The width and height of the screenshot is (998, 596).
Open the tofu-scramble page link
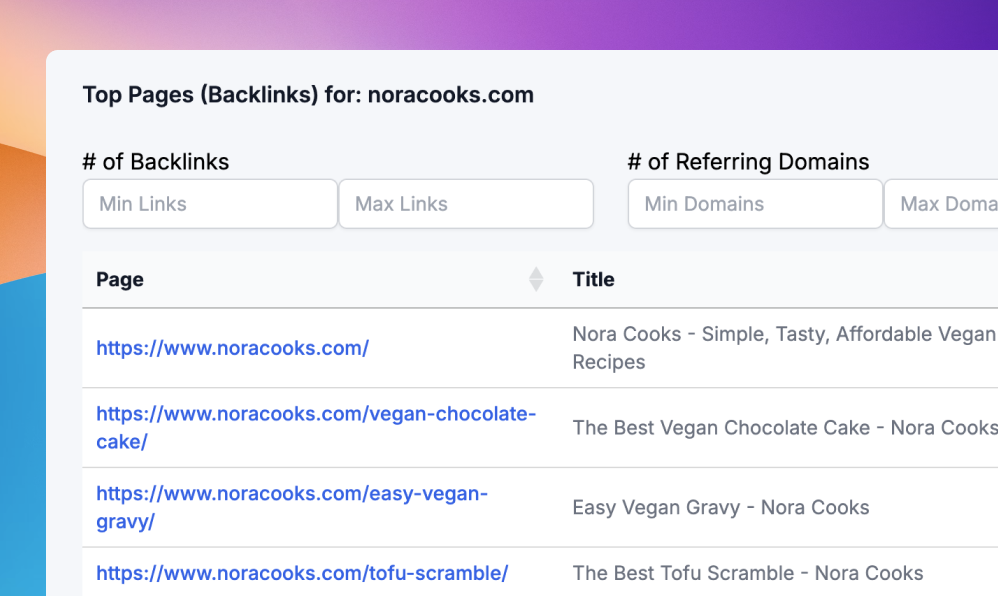click(x=302, y=573)
